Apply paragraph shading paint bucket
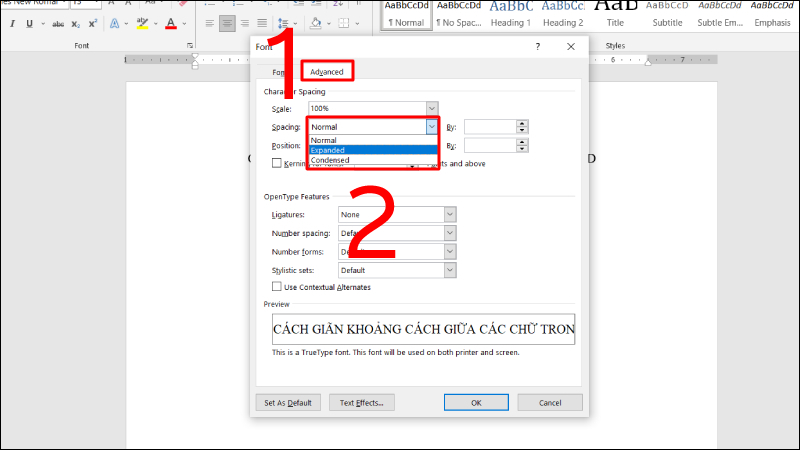Screen dimensions: 800x450 (316, 23)
